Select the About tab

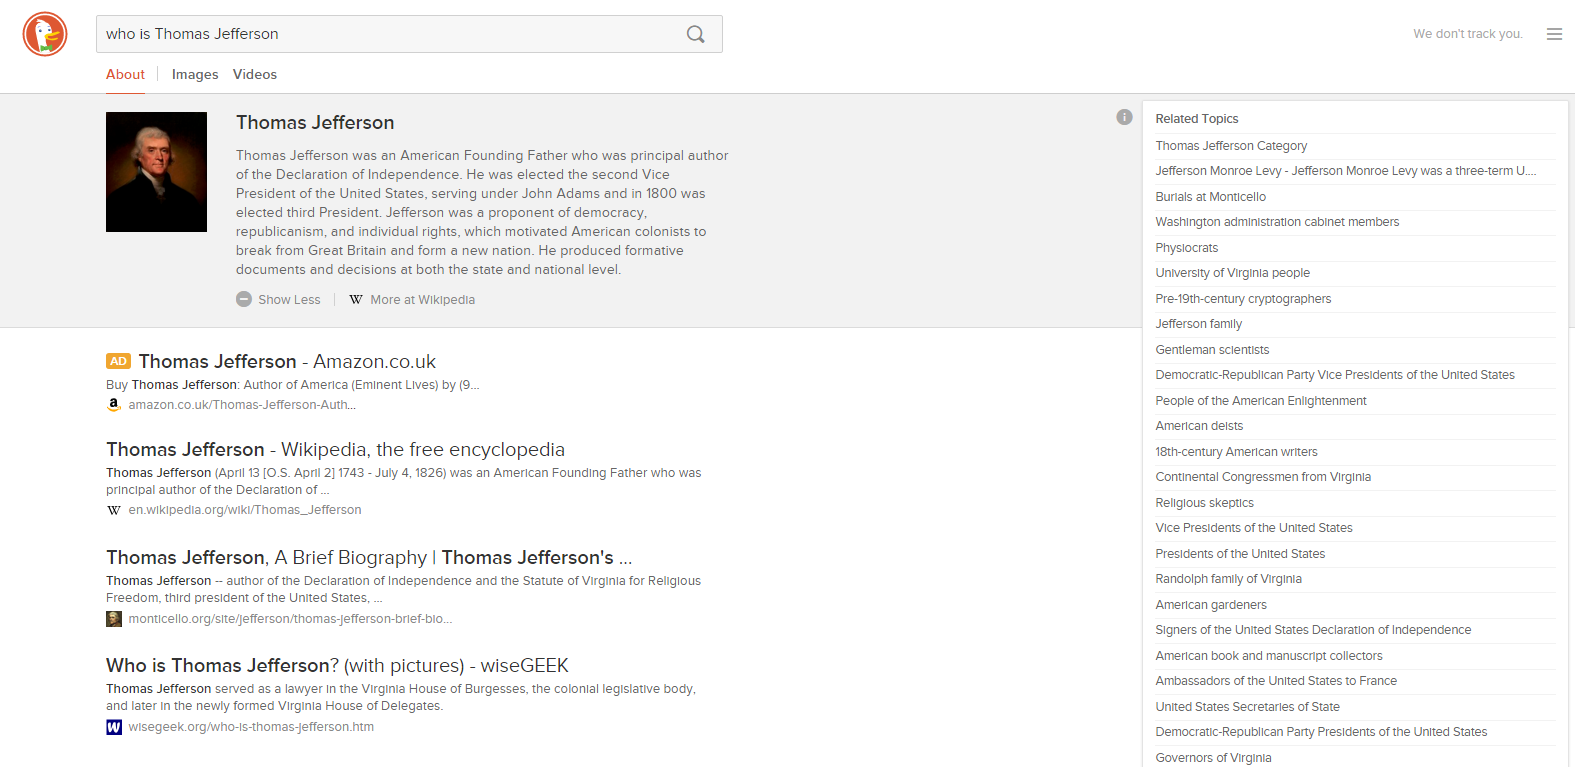(x=125, y=74)
